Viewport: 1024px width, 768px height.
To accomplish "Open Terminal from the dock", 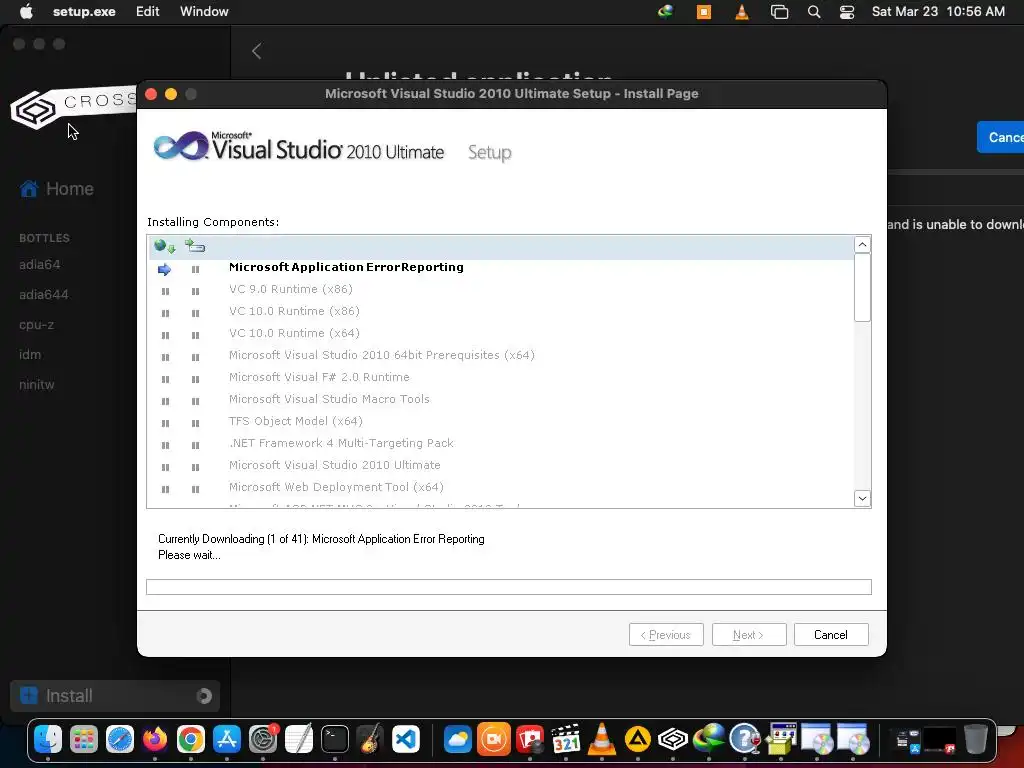I will [x=334, y=739].
